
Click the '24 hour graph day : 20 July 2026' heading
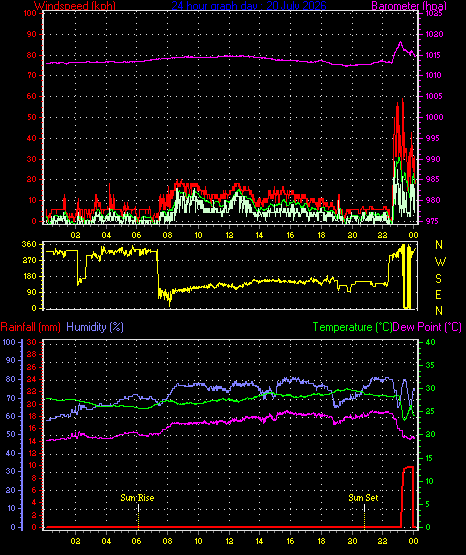click(249, 6)
